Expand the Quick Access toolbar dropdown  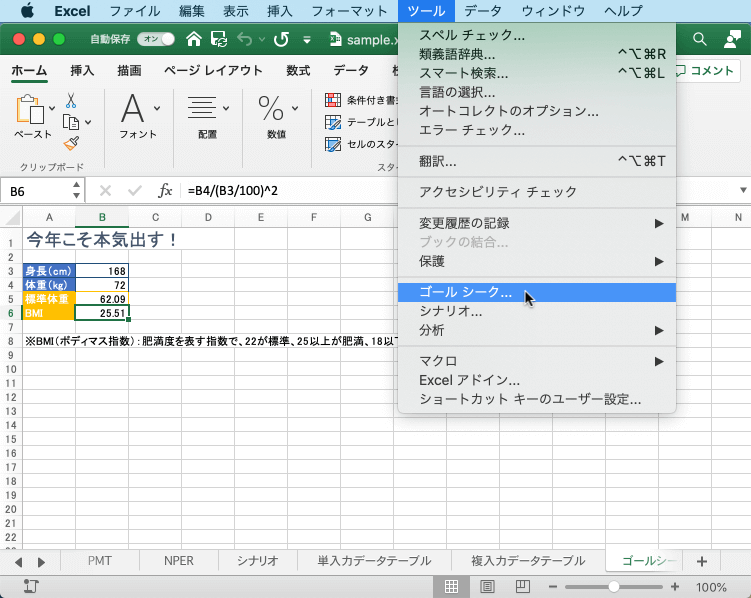pyautogui.click(x=307, y=40)
